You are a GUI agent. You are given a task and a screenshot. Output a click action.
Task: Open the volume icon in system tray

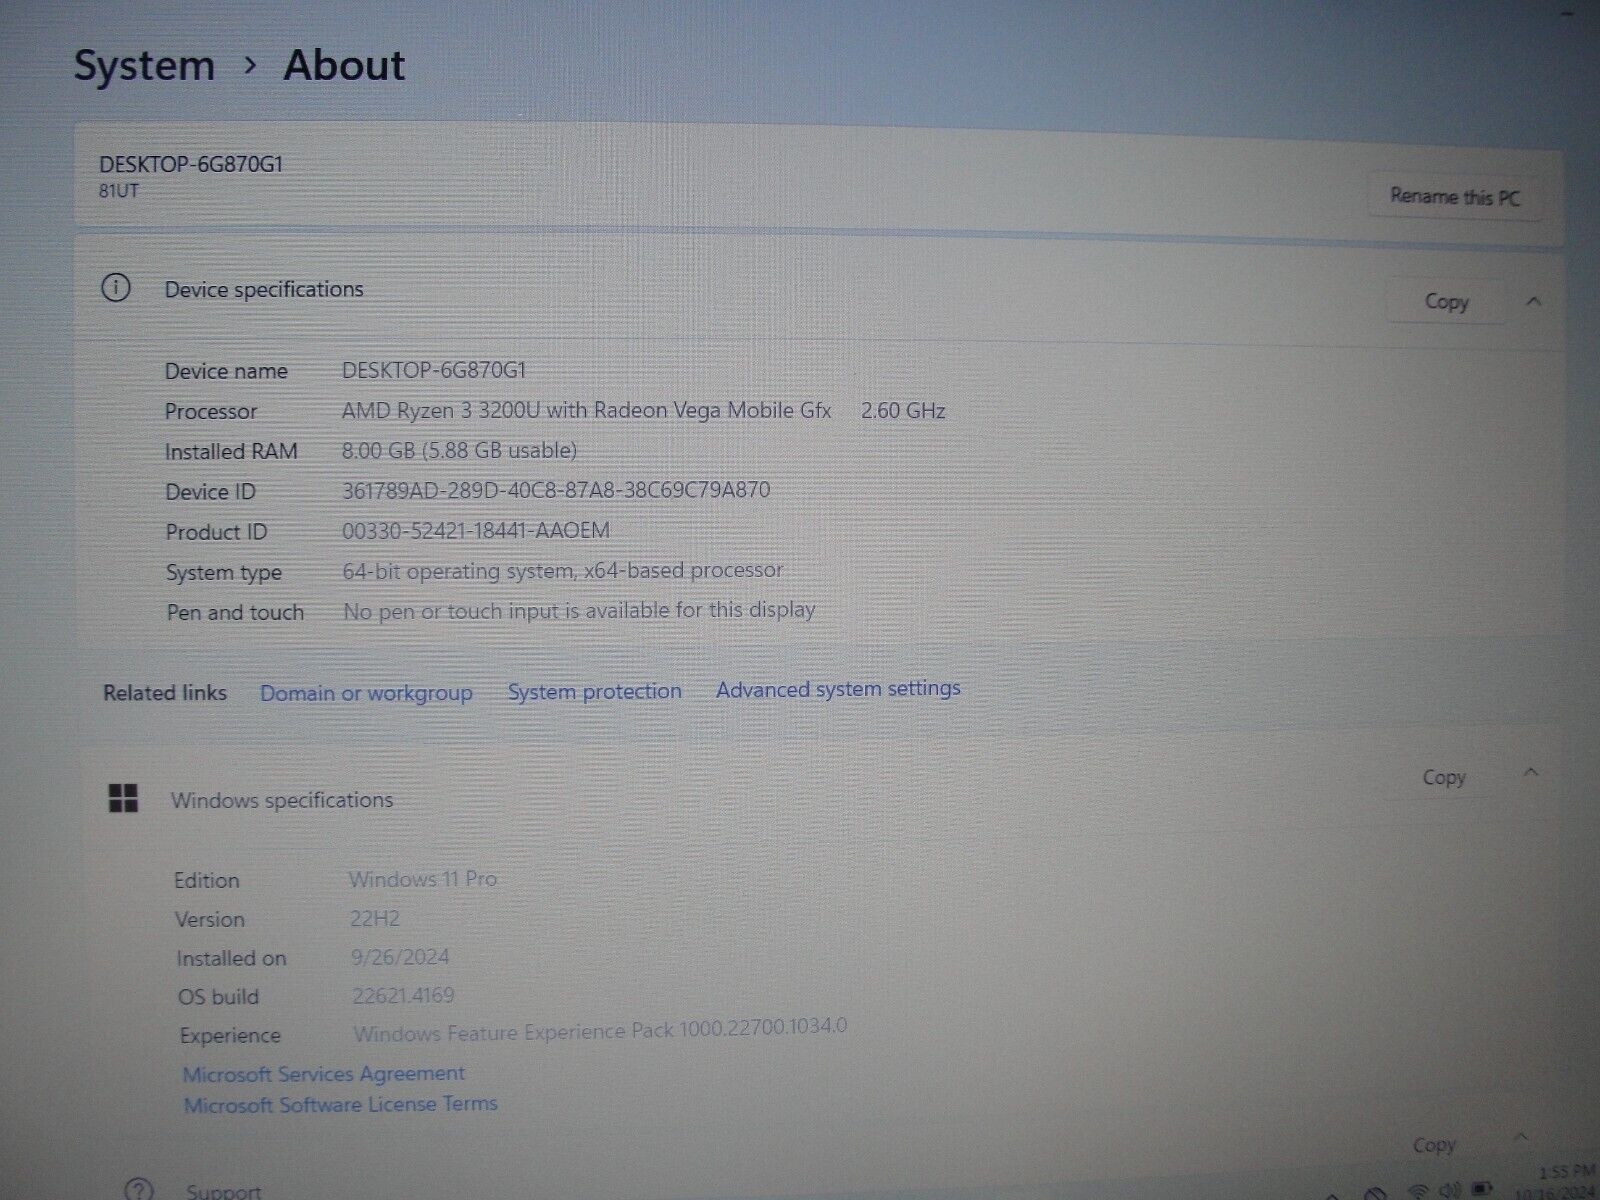coord(1448,1191)
